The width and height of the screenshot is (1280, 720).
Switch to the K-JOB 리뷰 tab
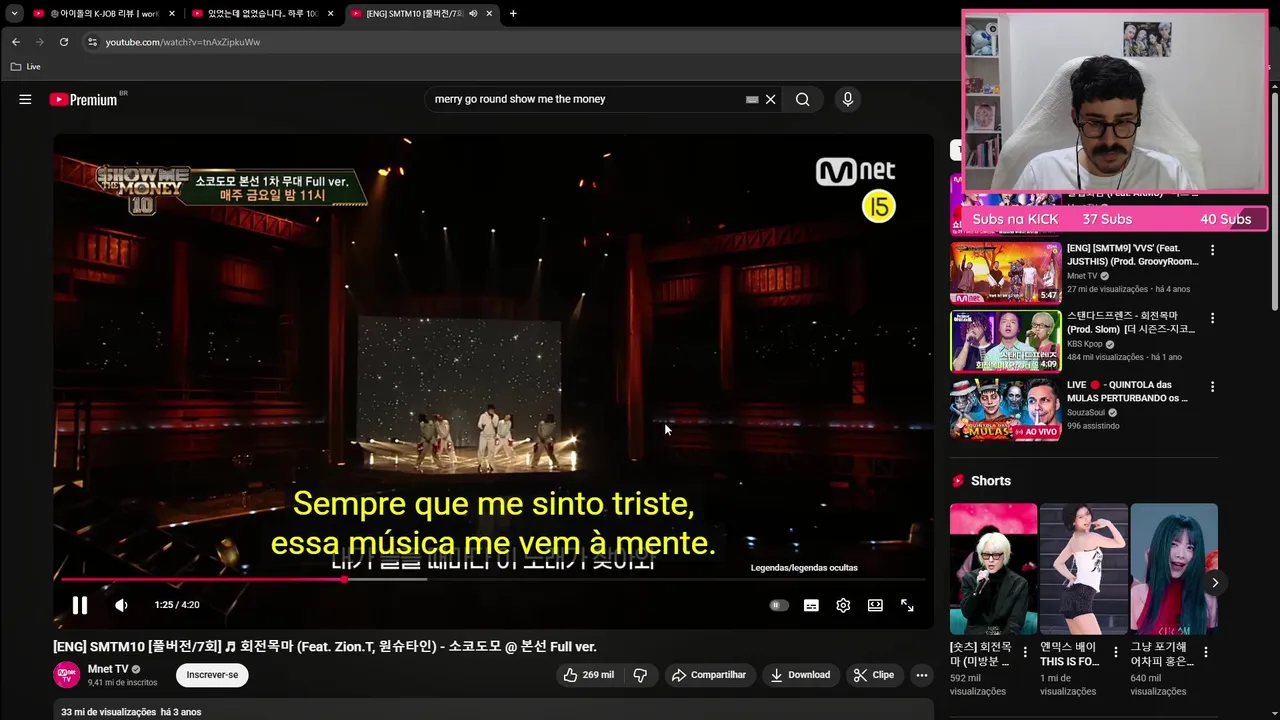point(103,13)
